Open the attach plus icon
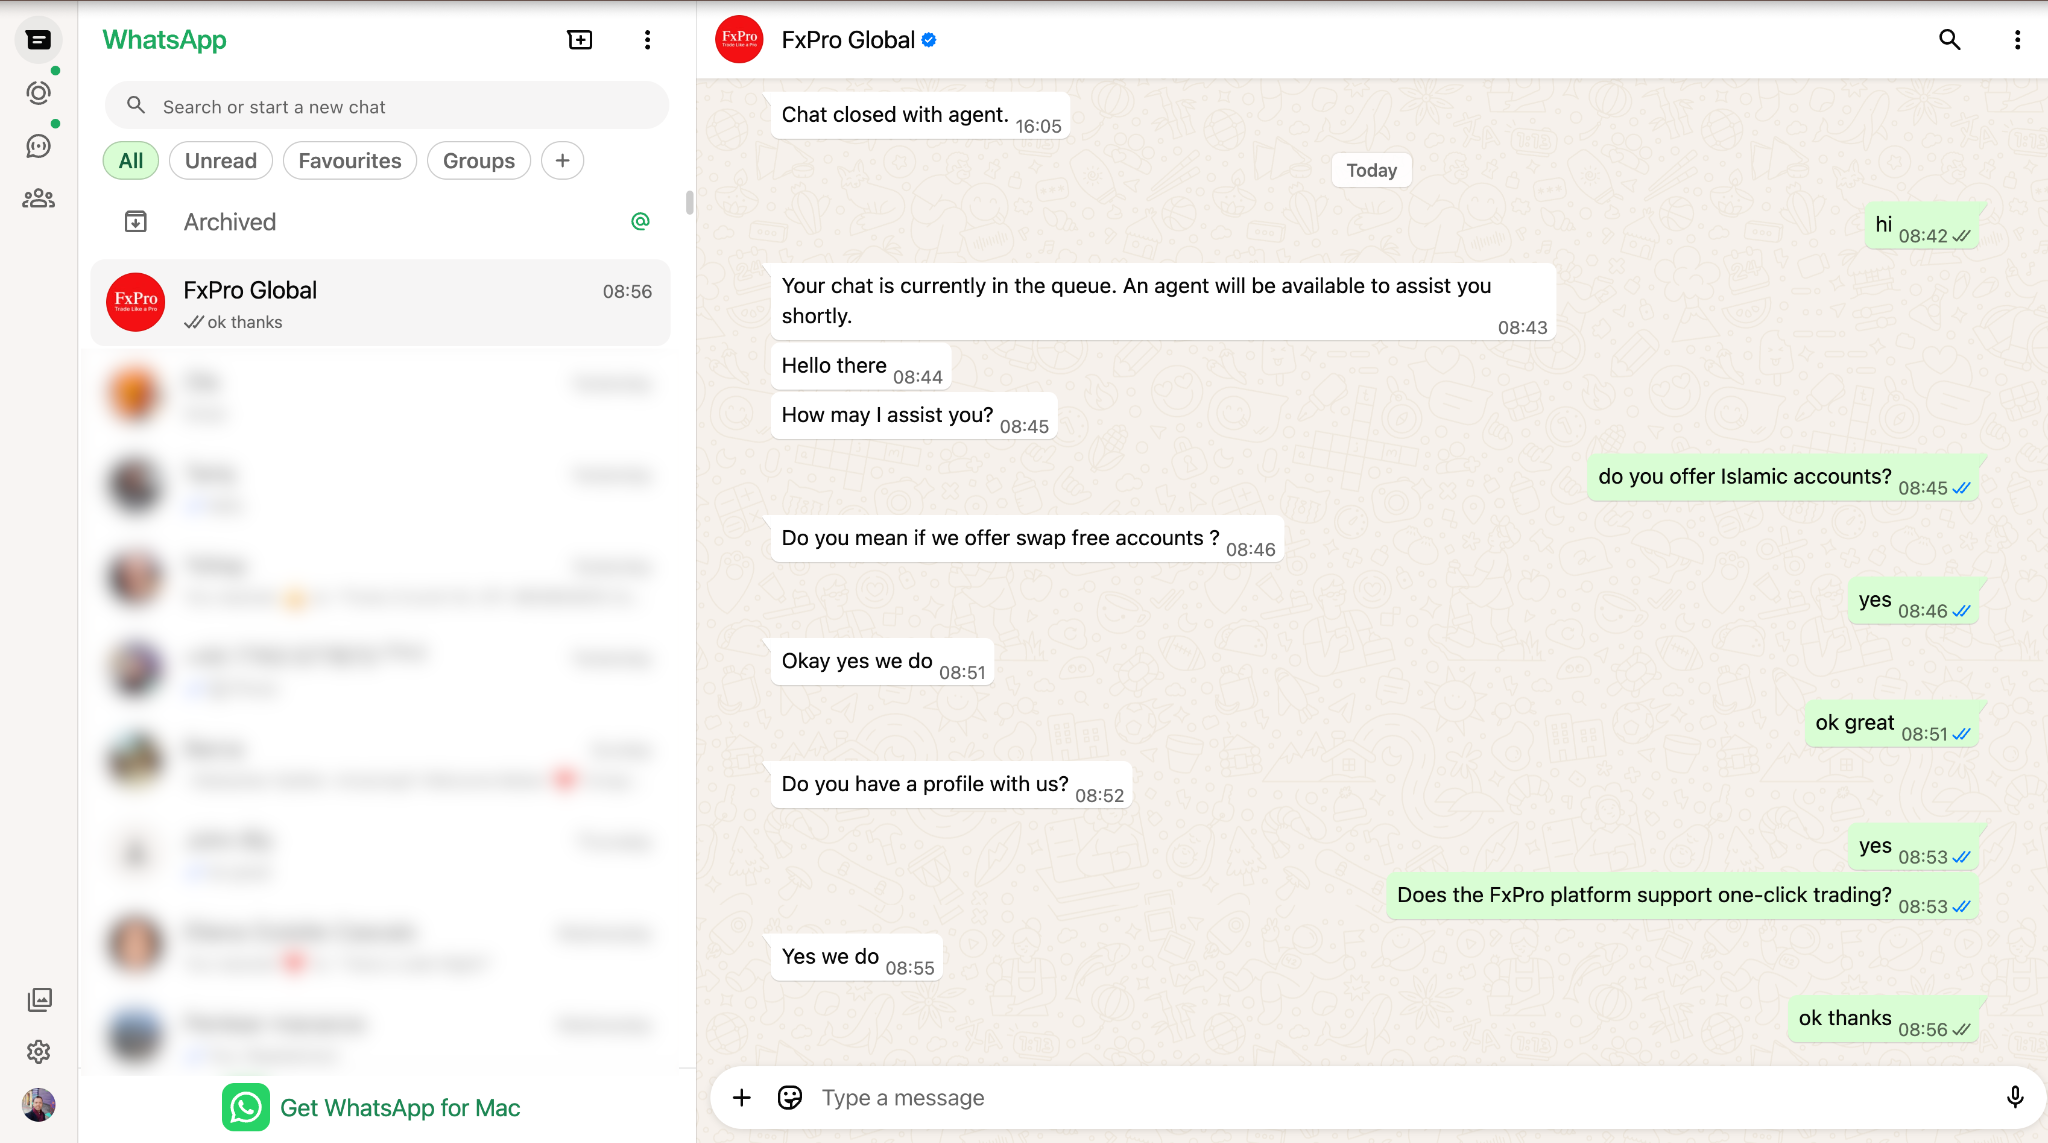Screen dimensions: 2048x1143 coord(741,1097)
